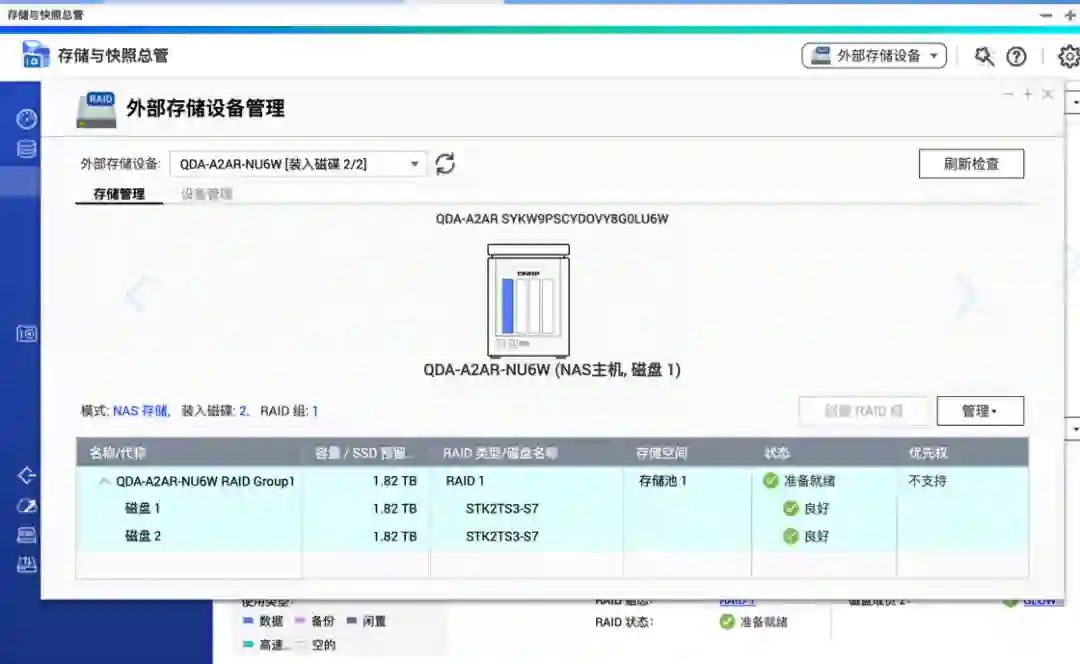Image resolution: width=1080 pixels, height=664 pixels.
Task: Click the RAID 组 count link 1
Action: [x=315, y=411]
